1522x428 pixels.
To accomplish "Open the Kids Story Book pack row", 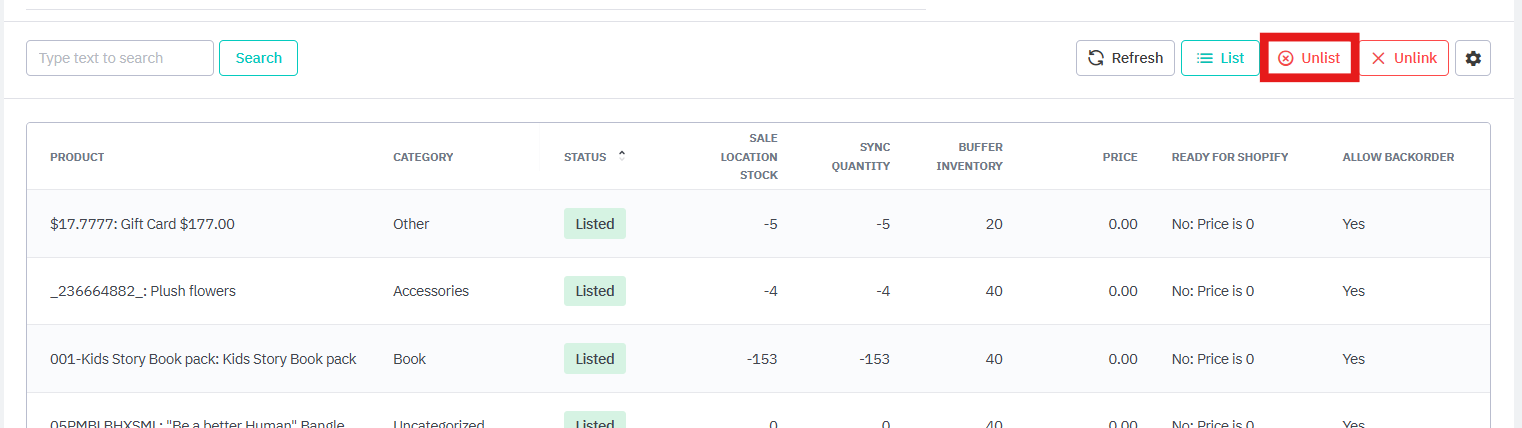I will point(203,359).
